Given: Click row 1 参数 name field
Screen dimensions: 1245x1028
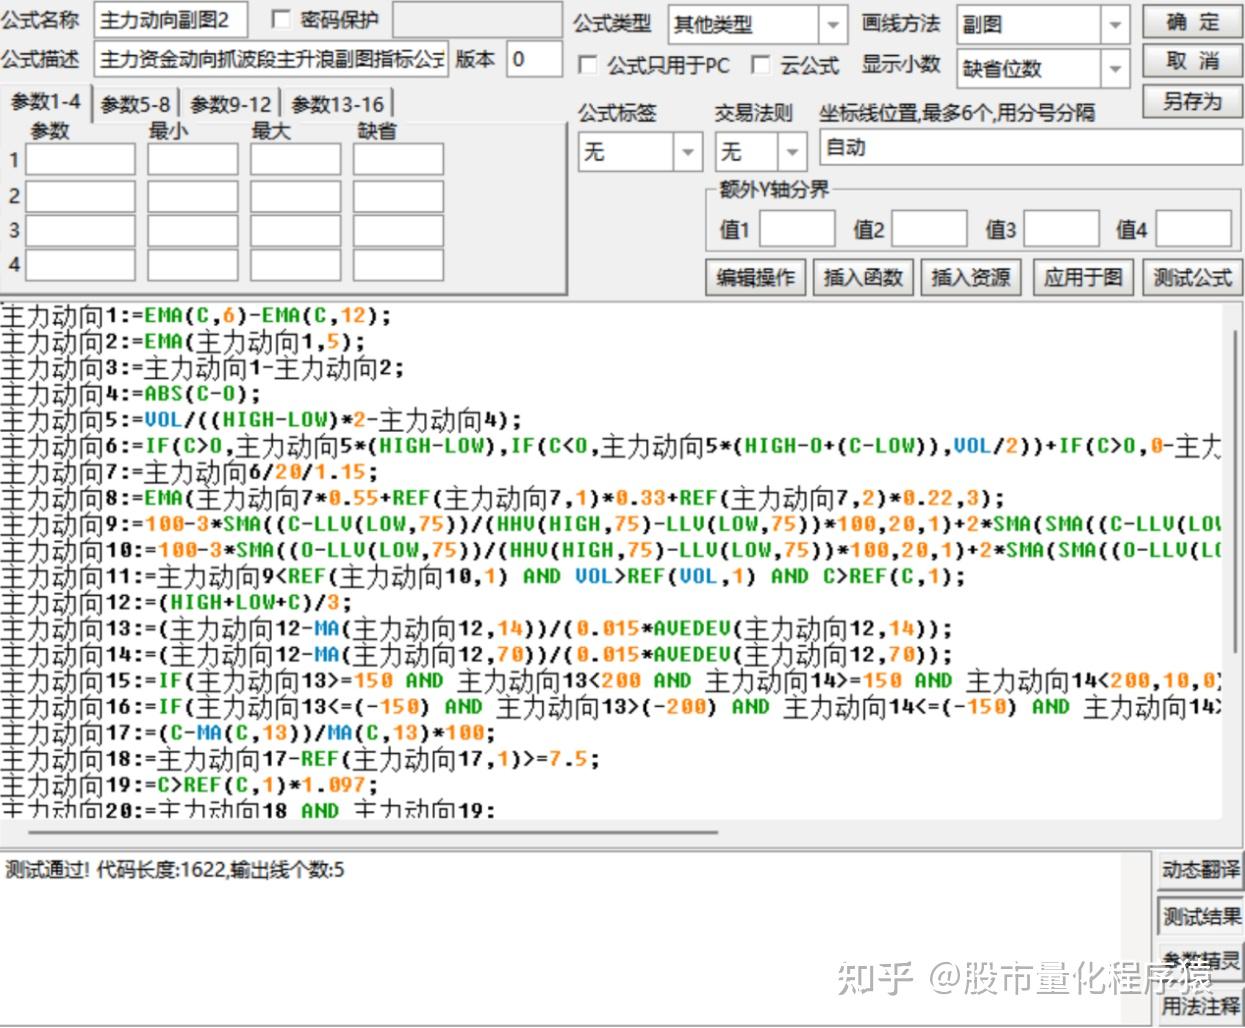Looking at the screenshot, I should tap(80, 159).
